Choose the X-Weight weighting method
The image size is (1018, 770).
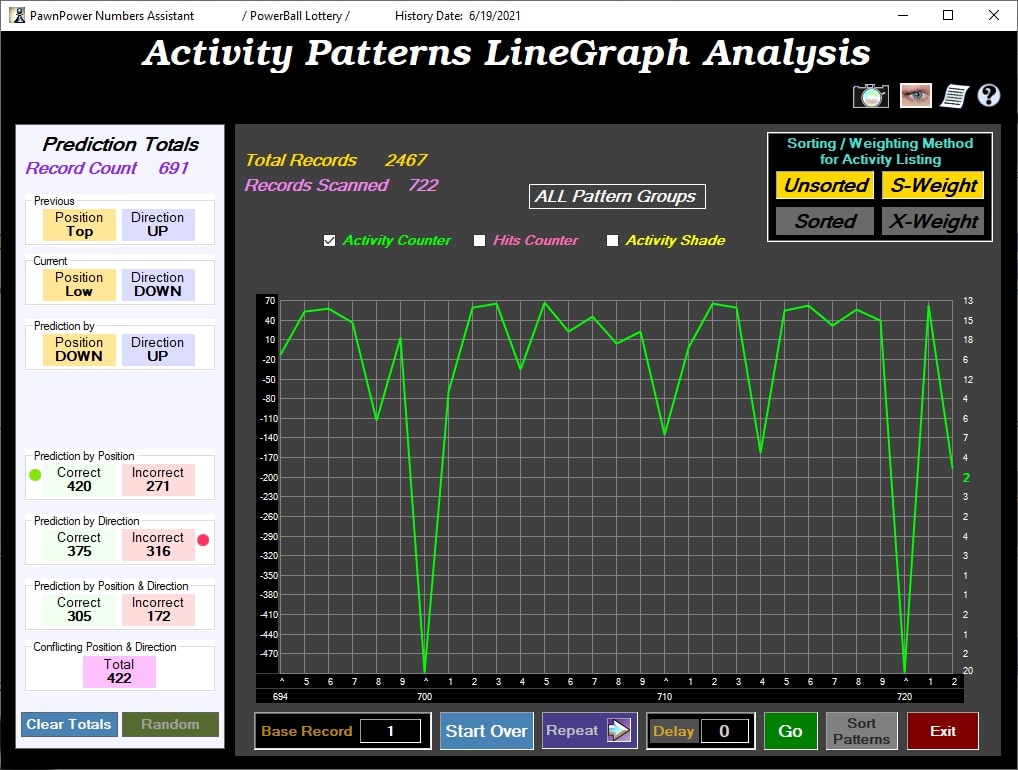932,221
